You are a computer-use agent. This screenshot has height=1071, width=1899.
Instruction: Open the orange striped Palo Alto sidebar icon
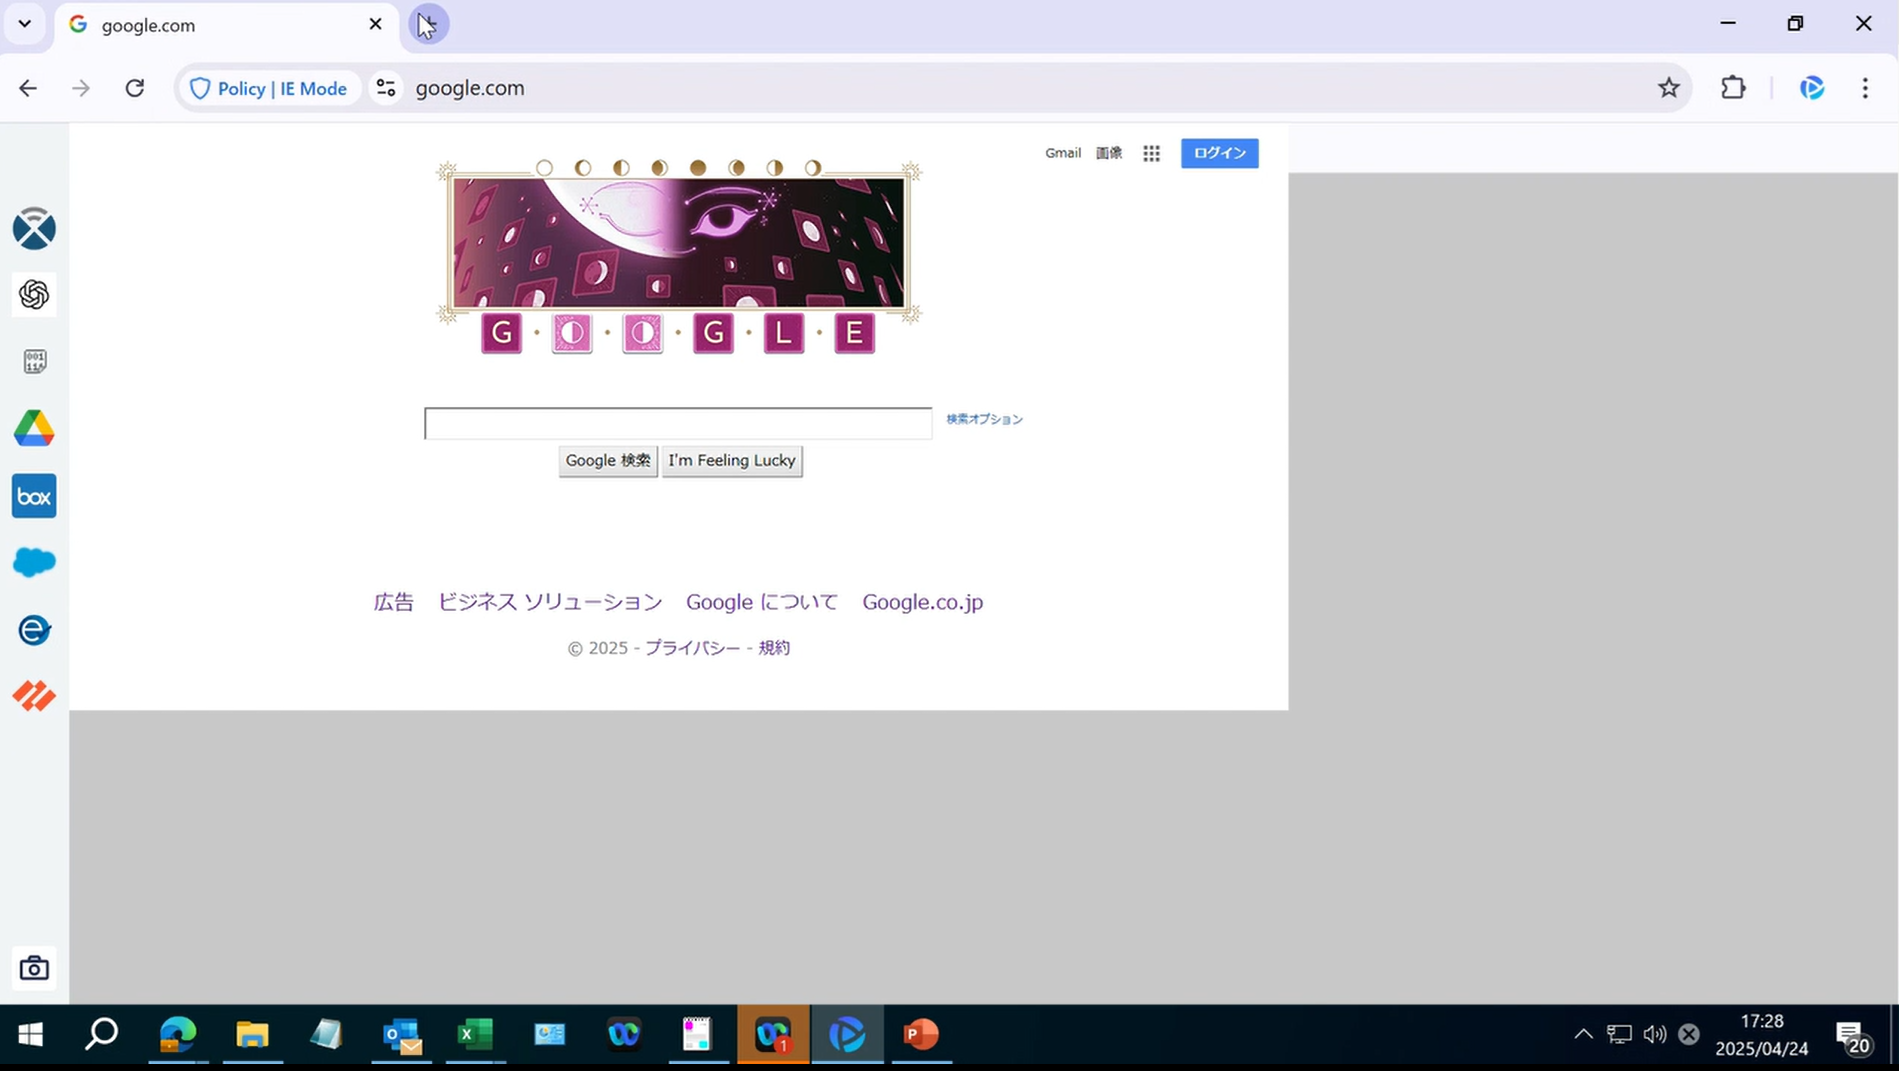point(34,696)
